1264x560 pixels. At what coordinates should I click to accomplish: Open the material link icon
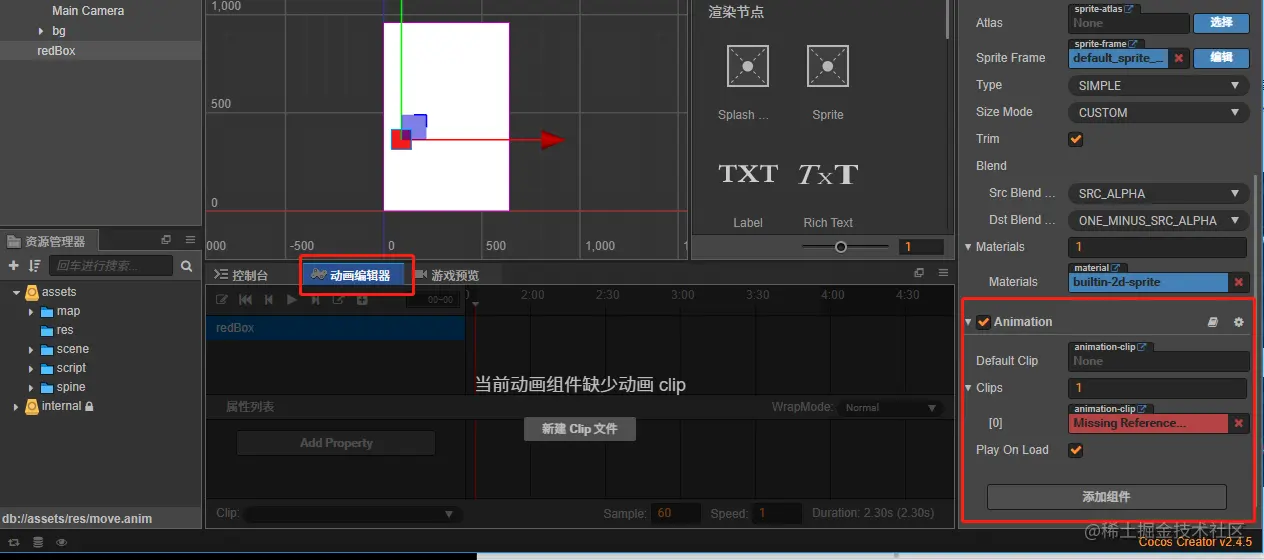(x=1115, y=268)
